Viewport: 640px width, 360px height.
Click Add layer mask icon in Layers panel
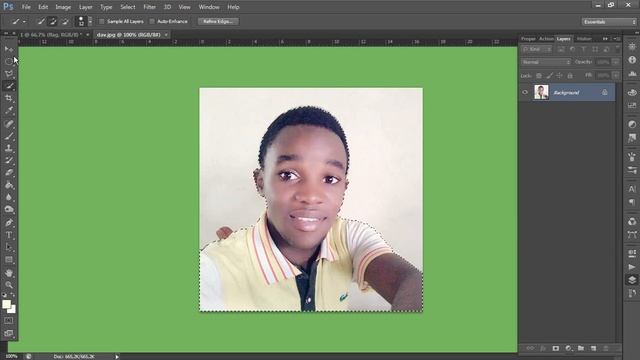pyautogui.click(x=556, y=348)
